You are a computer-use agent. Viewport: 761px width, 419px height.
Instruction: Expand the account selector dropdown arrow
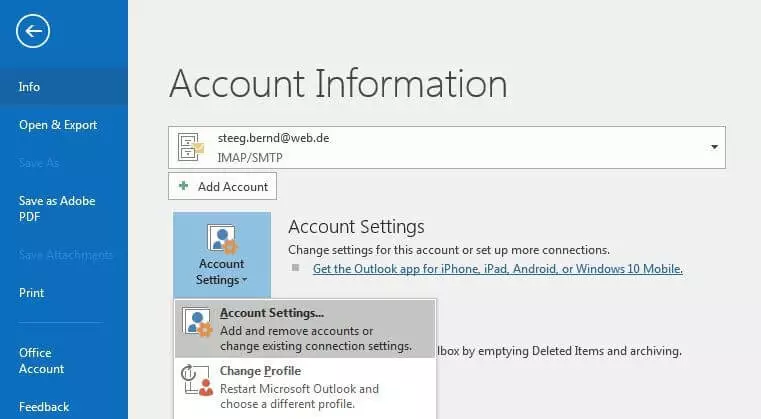(714, 147)
